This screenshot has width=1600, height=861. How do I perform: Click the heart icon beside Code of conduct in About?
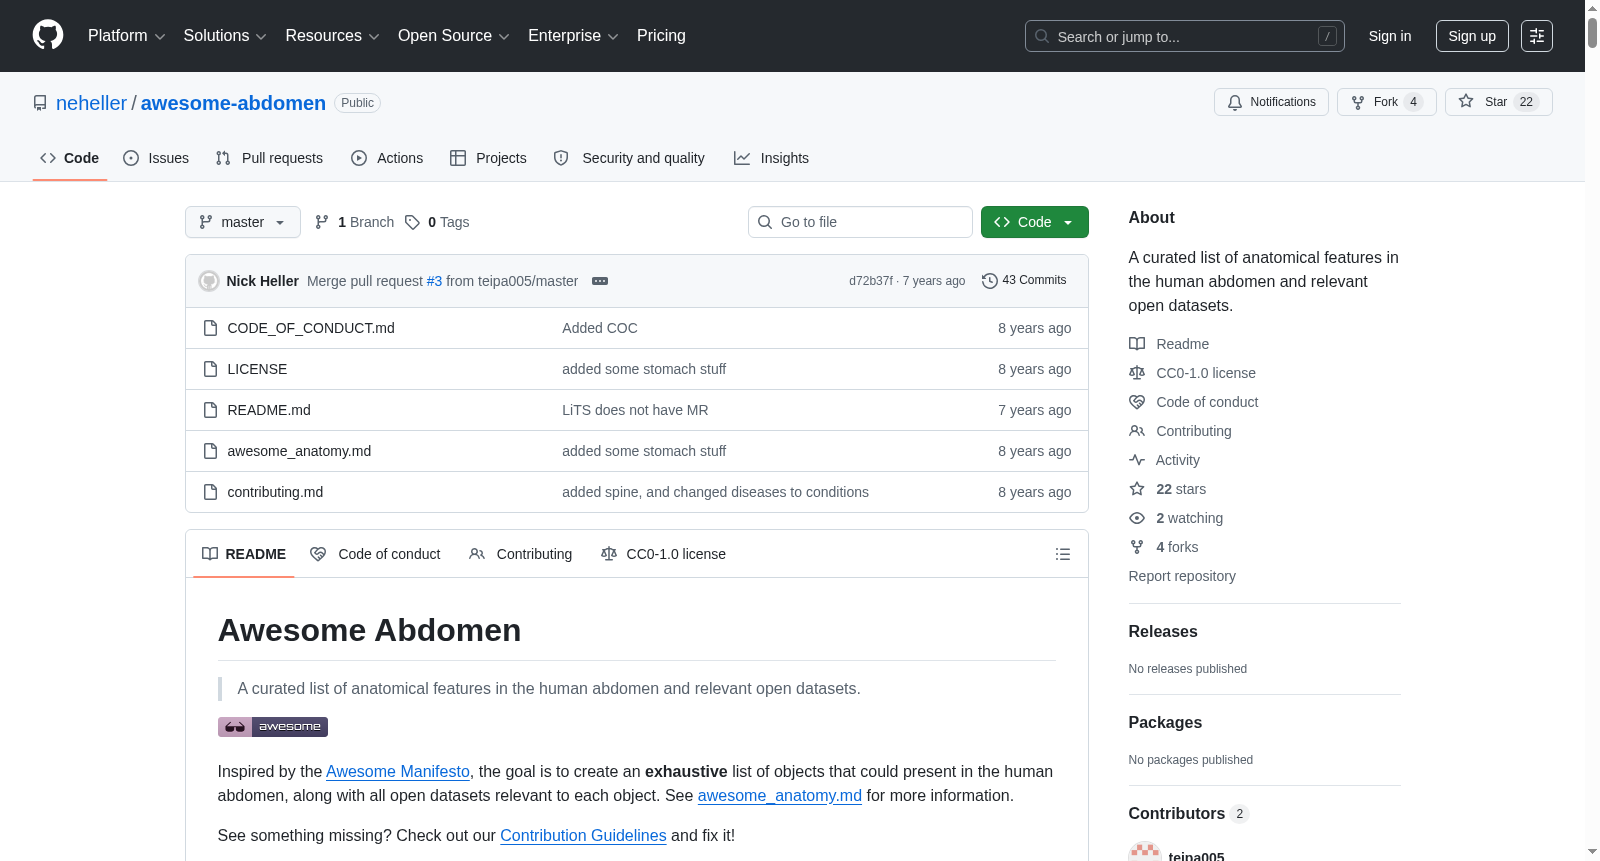coord(1137,402)
